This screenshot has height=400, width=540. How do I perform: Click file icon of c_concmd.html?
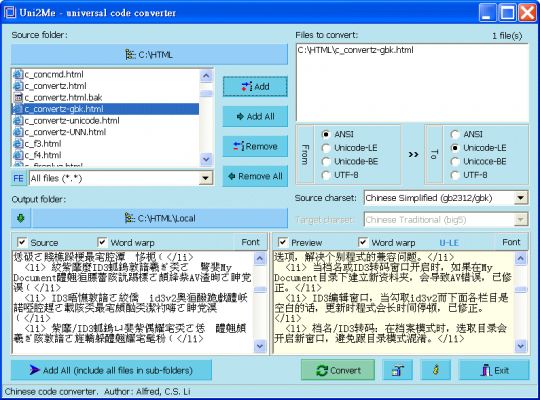pos(18,74)
